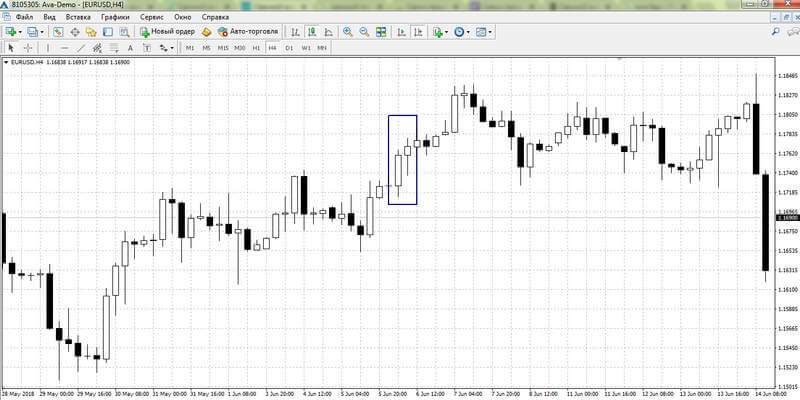Open the periodicity clock dropdown
The image size is (800, 400).
467,32
